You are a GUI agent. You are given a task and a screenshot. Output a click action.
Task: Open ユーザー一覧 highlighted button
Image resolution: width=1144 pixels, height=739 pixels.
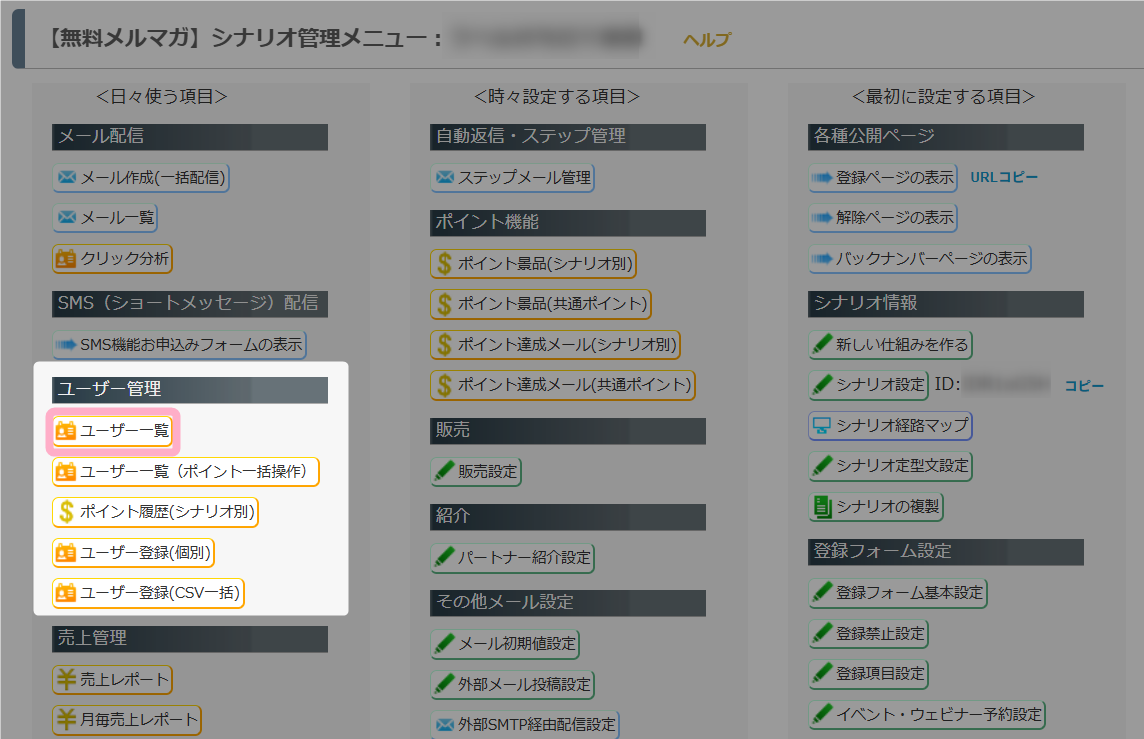click(x=112, y=431)
